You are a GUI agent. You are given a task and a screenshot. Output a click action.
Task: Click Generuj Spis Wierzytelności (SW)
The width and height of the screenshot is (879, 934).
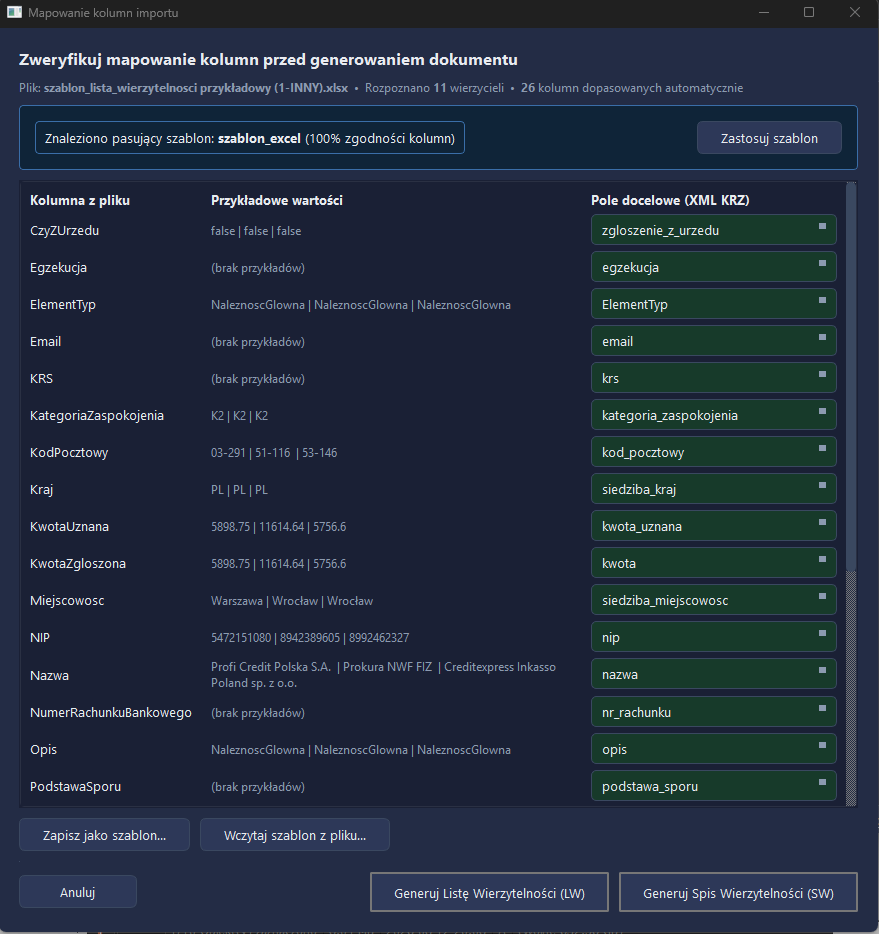click(738, 892)
